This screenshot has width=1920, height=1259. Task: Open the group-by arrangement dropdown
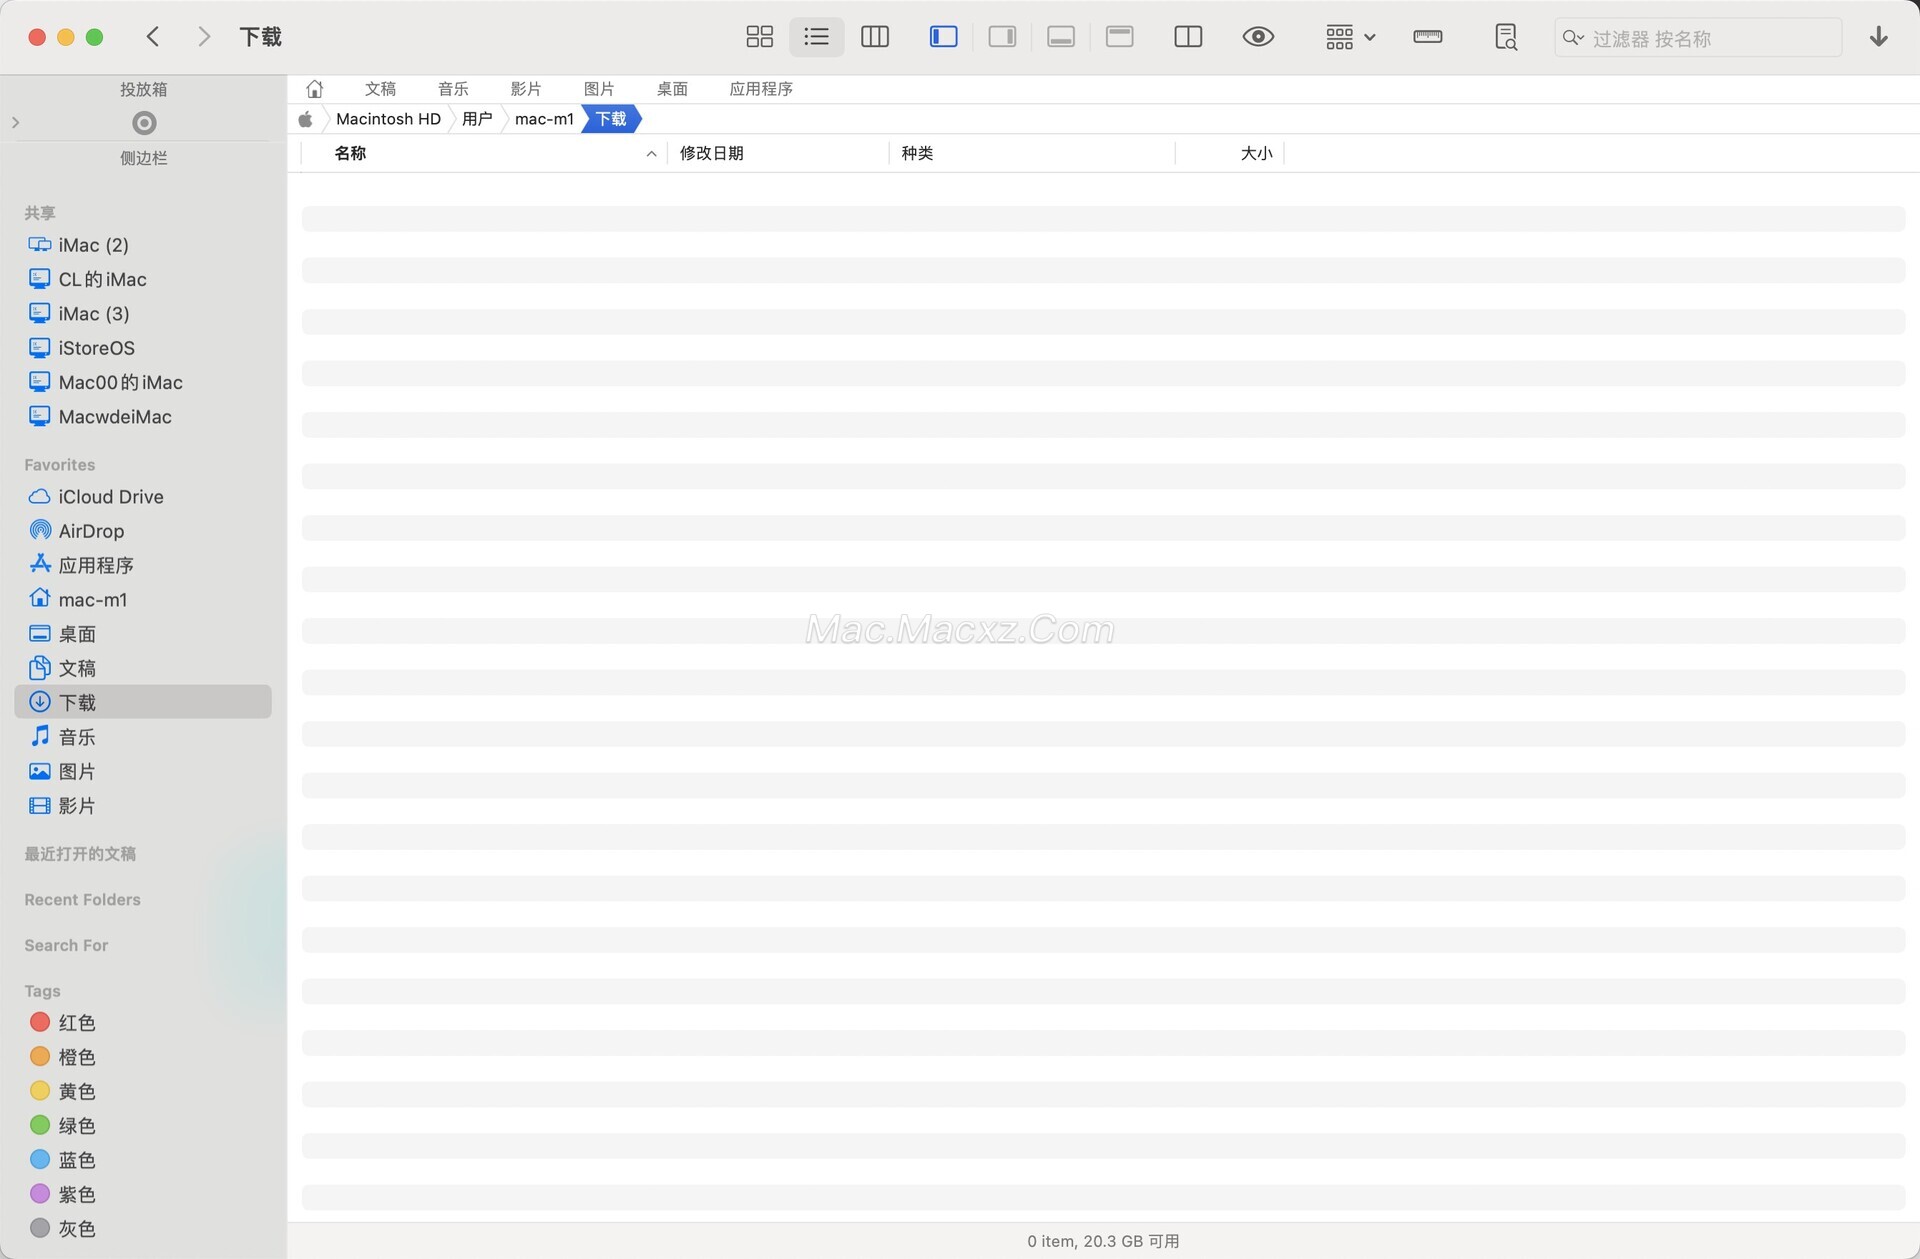(1350, 37)
